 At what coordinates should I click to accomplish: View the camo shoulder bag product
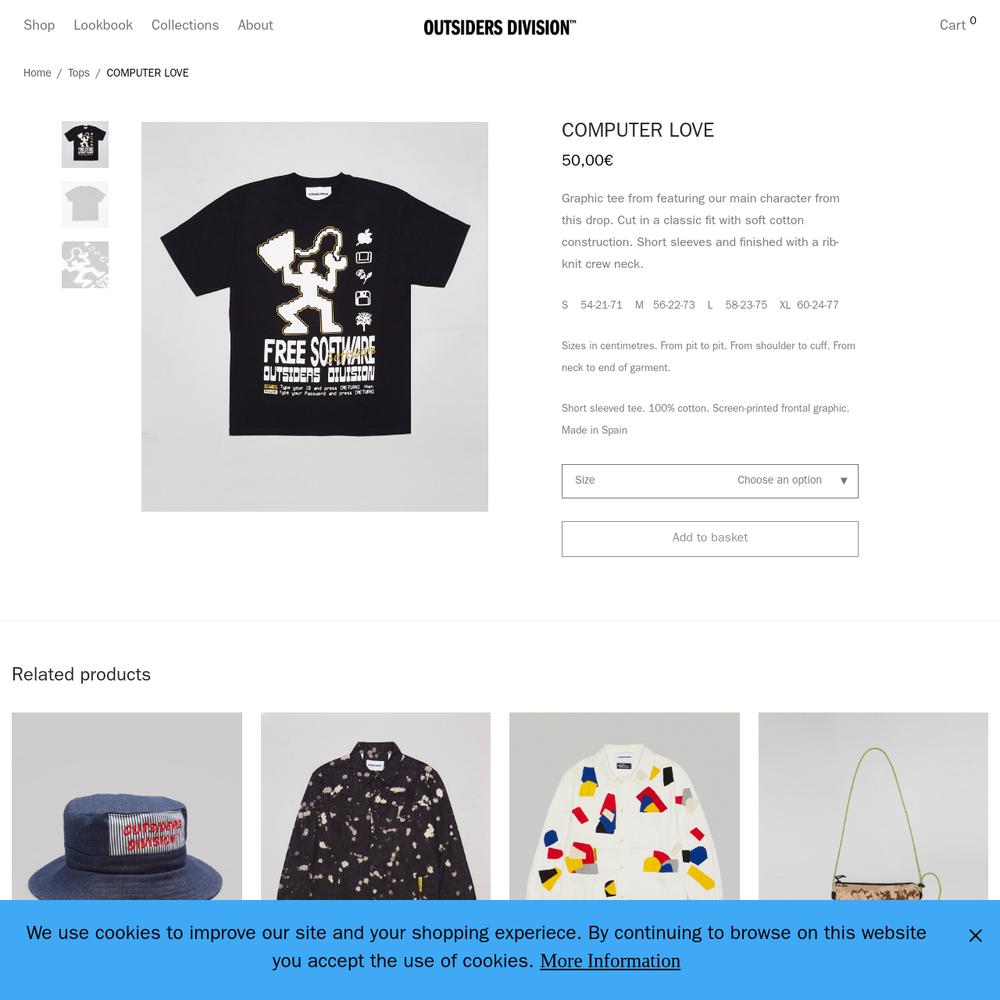point(873,806)
